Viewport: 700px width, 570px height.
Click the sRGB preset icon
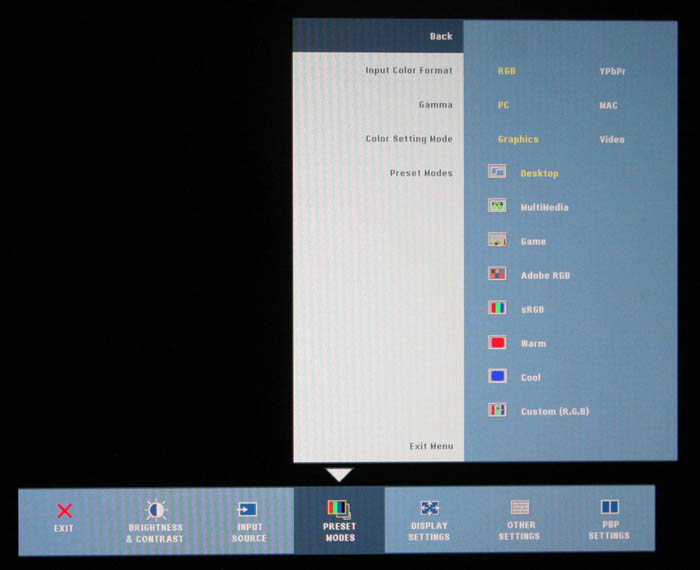(x=497, y=308)
